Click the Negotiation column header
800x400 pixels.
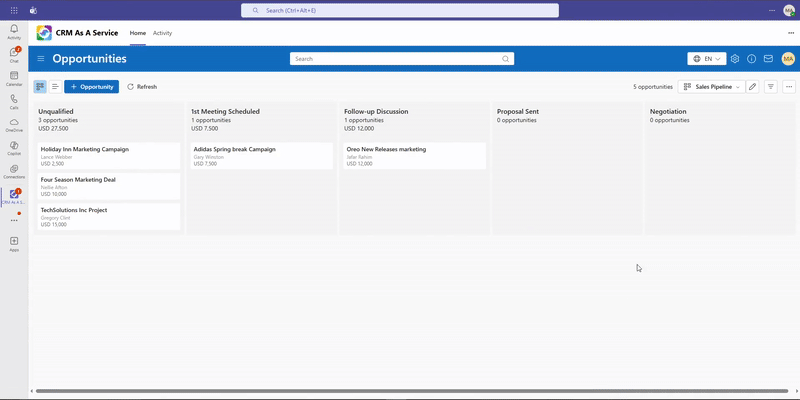coord(668,111)
